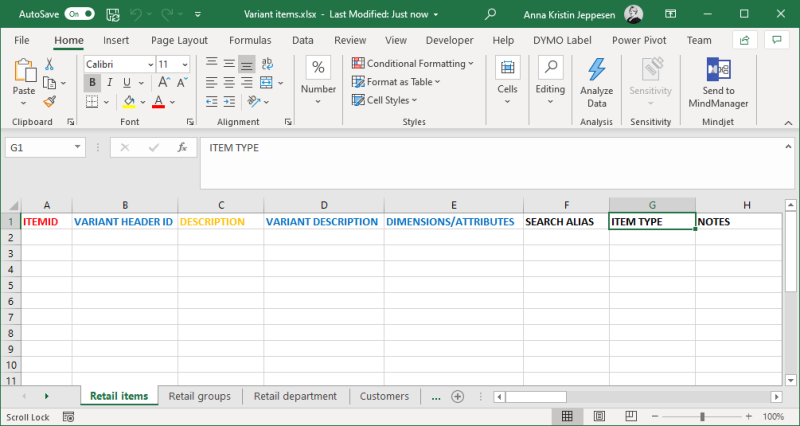Image resolution: width=800 pixels, height=426 pixels.
Task: Switch to the Insert tab
Action: (x=116, y=40)
